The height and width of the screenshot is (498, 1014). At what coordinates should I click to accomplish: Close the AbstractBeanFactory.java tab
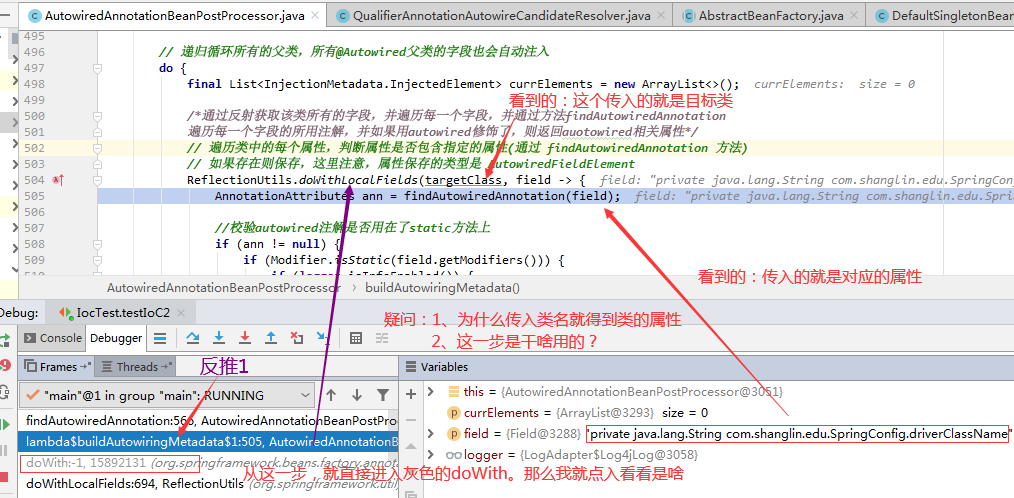coord(854,16)
